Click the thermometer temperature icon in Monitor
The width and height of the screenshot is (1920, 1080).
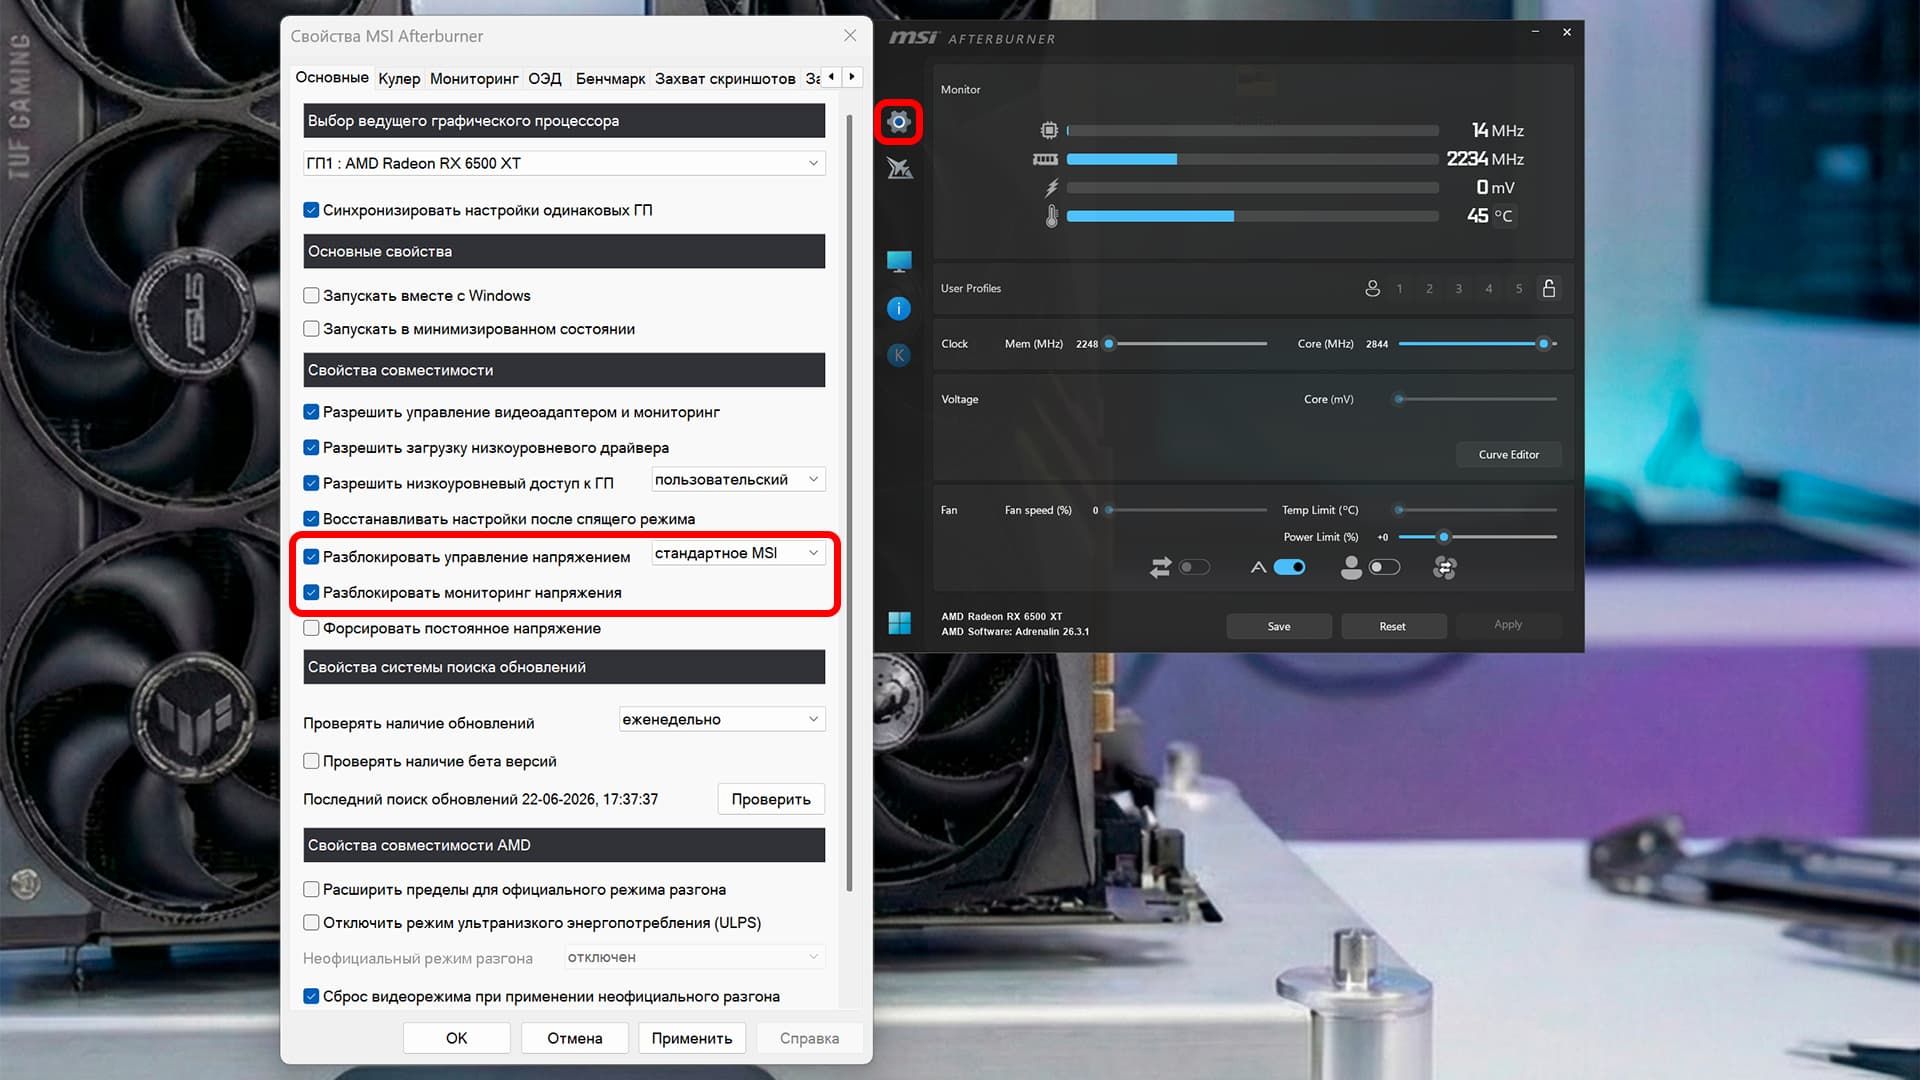pos(1051,216)
